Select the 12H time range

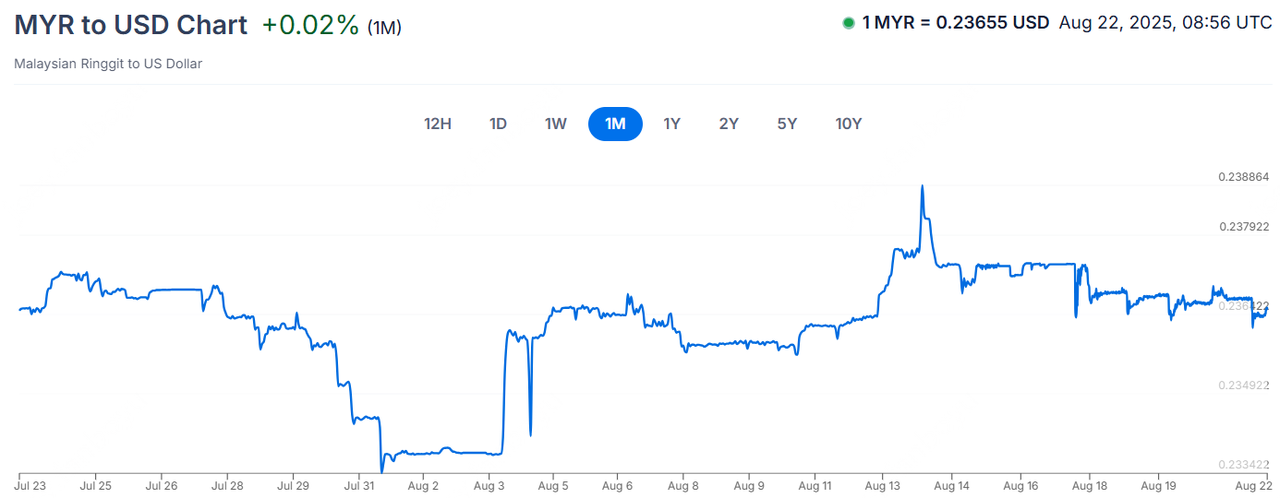(438, 124)
